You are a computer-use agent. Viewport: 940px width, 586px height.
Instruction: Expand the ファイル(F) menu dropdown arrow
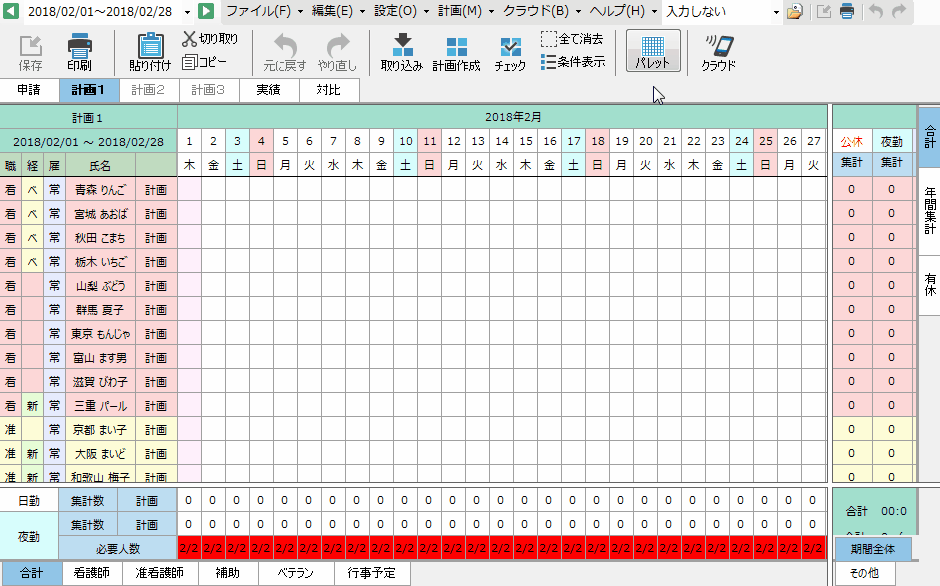299,12
